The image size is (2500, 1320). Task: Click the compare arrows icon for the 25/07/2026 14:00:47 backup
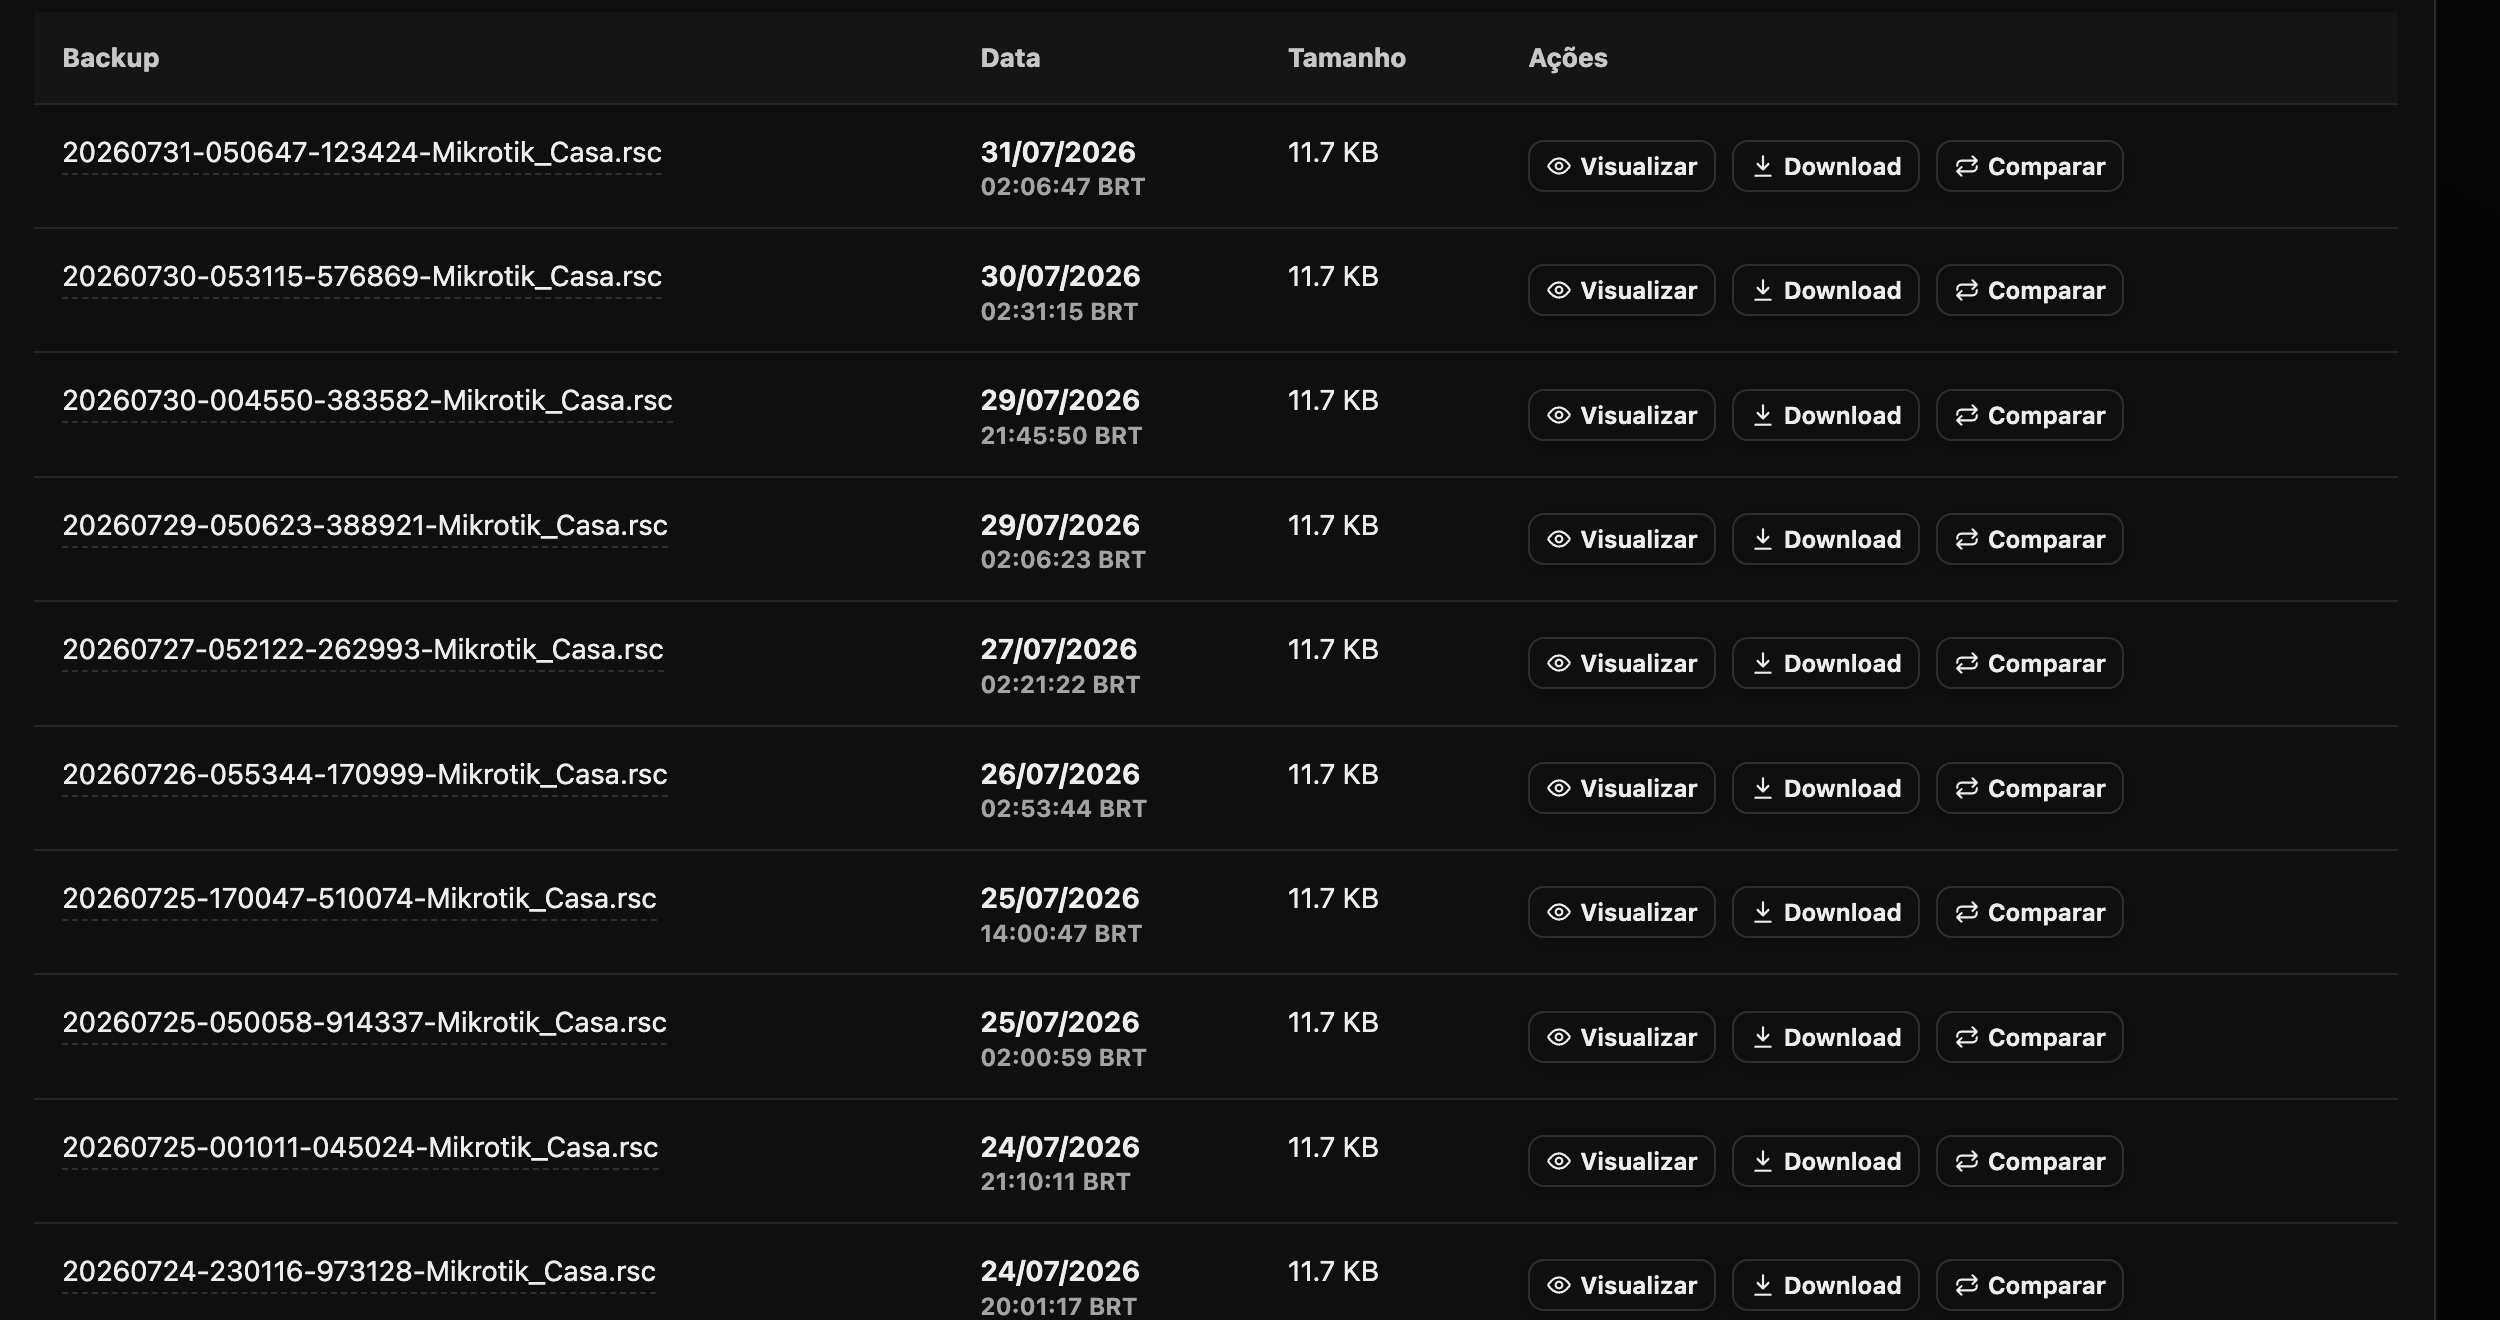click(1966, 912)
